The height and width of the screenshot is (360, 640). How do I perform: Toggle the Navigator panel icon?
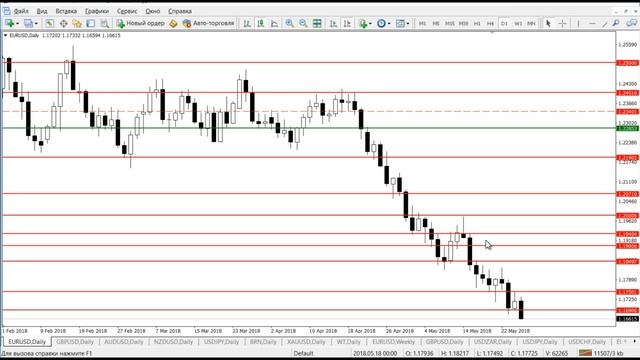[77, 23]
